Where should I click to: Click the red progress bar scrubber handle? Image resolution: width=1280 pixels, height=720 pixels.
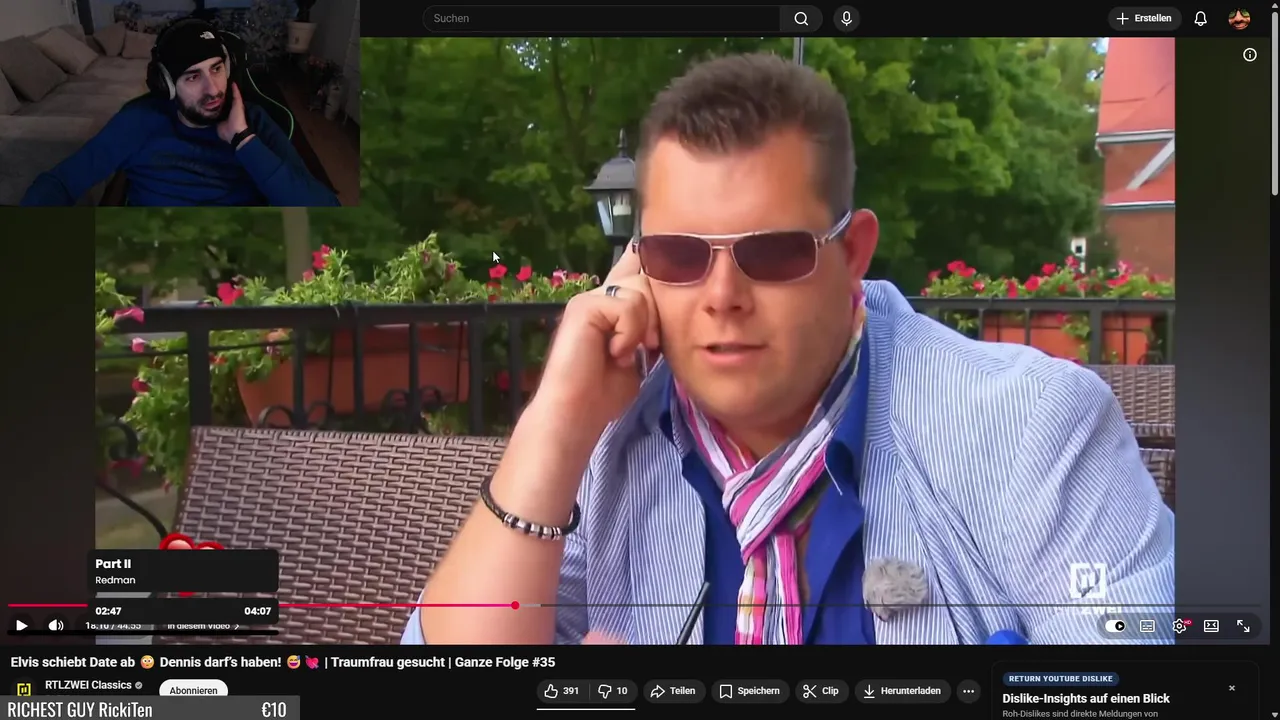click(515, 606)
